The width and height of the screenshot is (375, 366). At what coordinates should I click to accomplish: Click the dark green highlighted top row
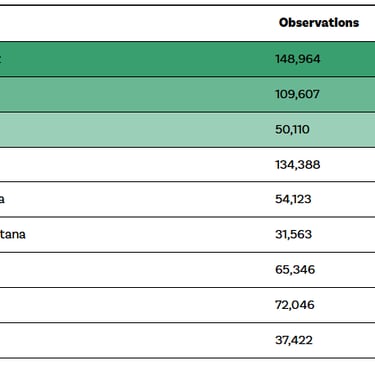pyautogui.click(x=187, y=59)
